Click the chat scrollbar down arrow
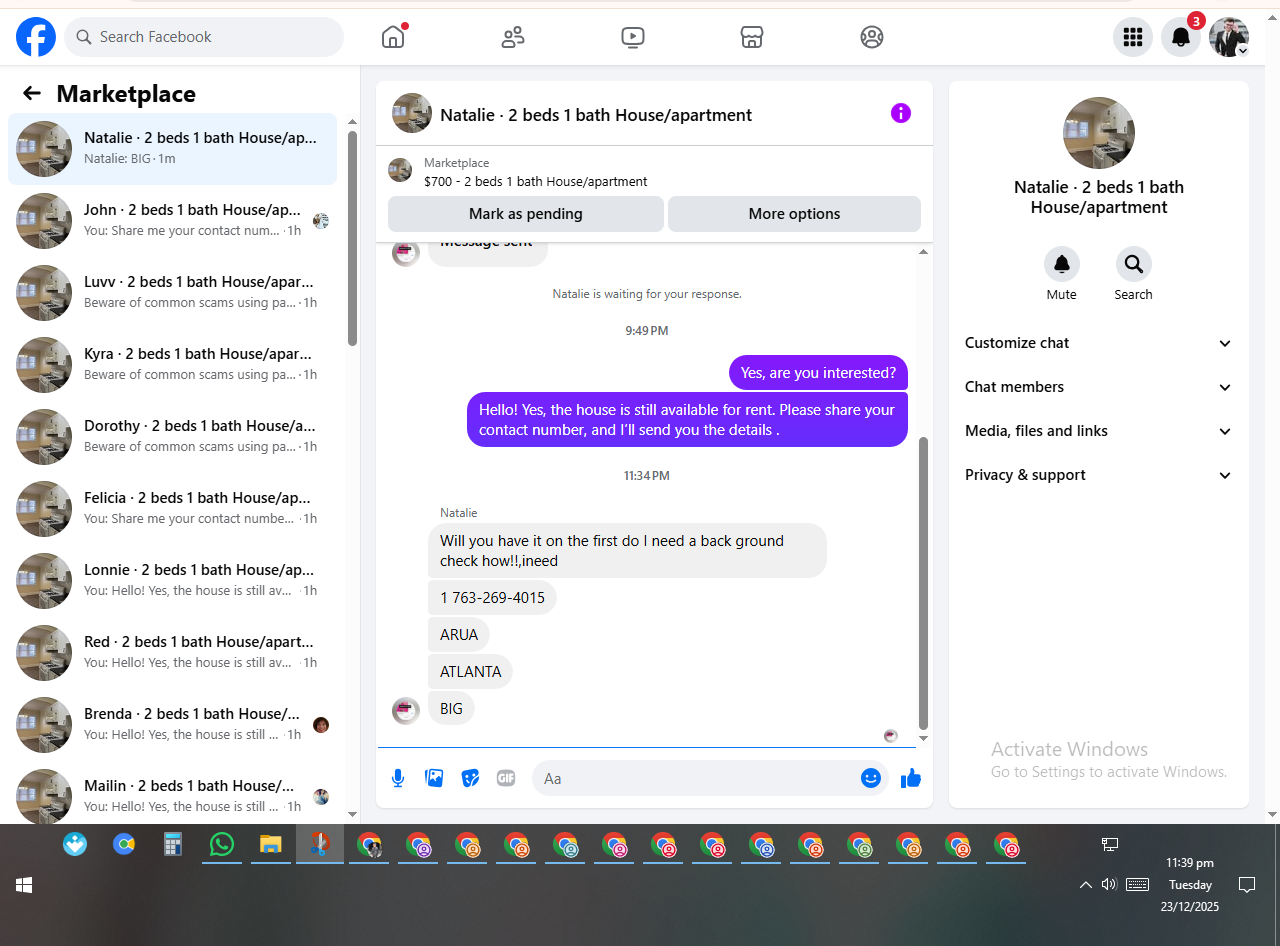1280x946 pixels. tap(923, 738)
